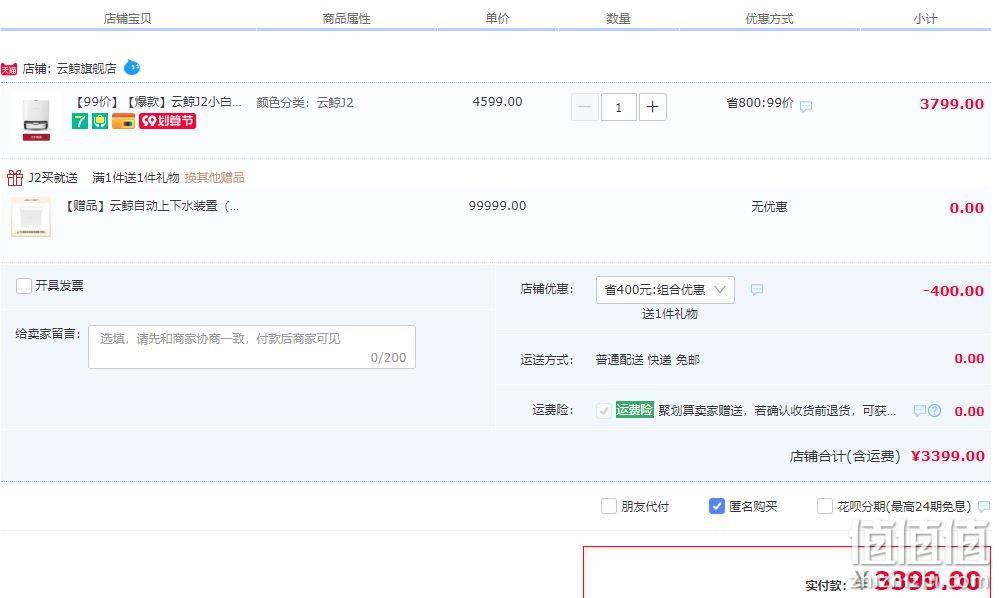
Task: Open the note icon next to 省800:99价
Action: point(806,106)
